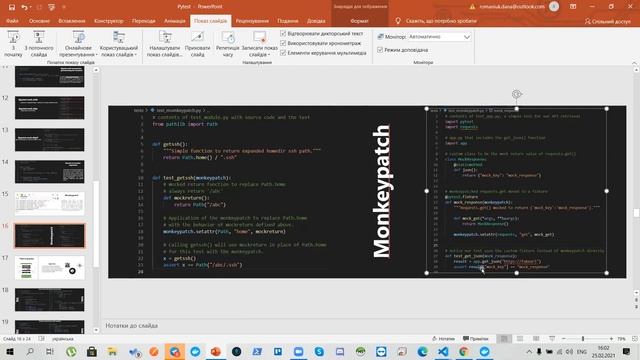Screen dimensions: 640x360
Task: Toggle Presenter view (Режим доповідача) checkbox
Action: (380, 50)
